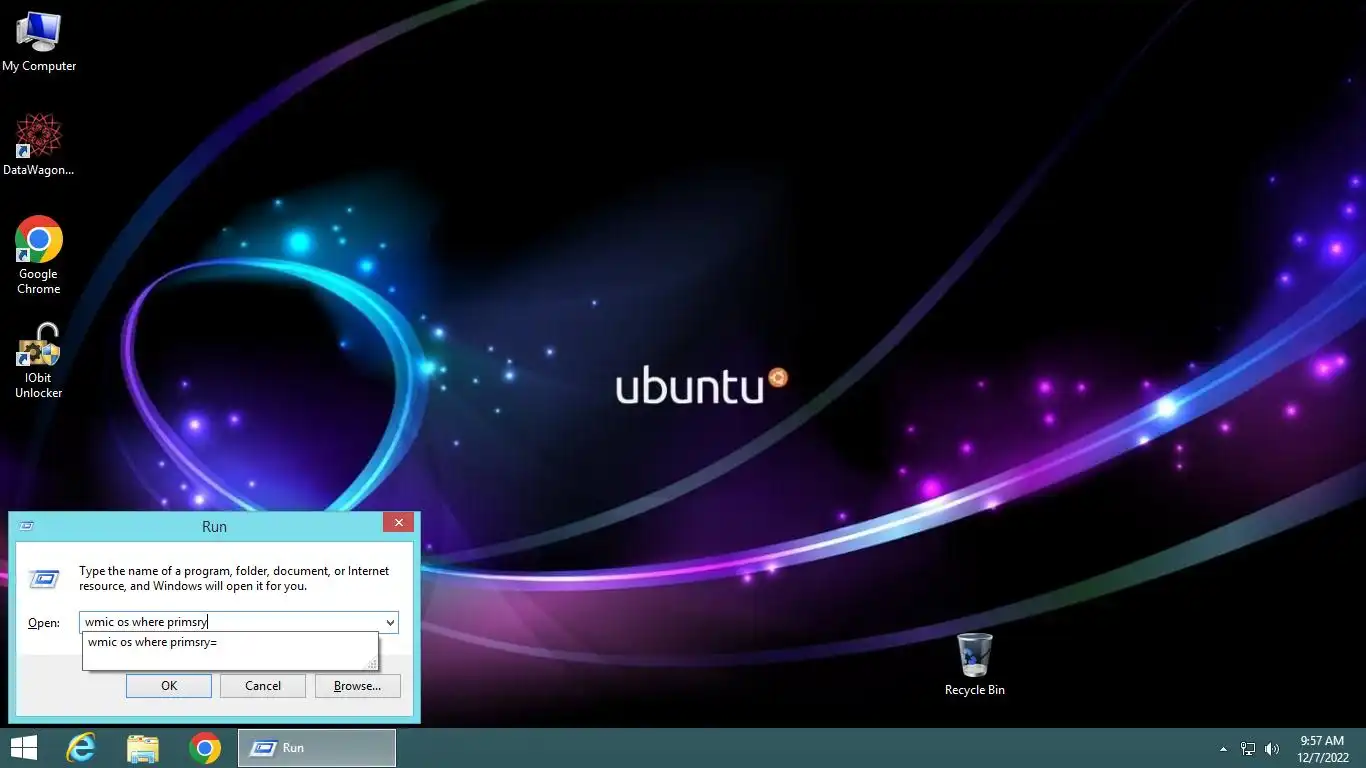Screen dimensions: 1366x768
Task: Open the network status tray icon
Action: [x=1248, y=749]
